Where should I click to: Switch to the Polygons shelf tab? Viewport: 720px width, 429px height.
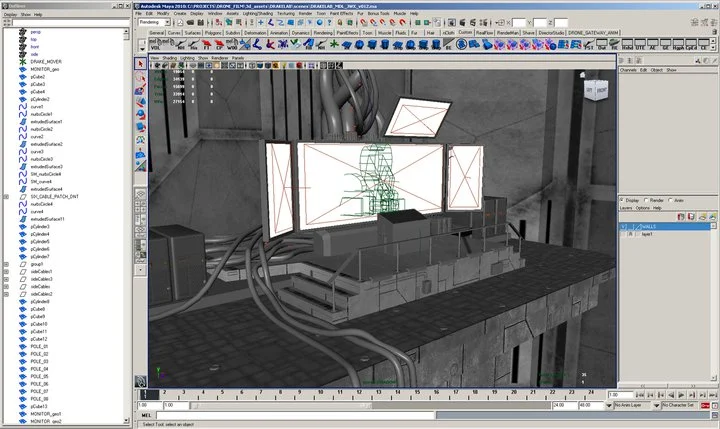tap(213, 33)
